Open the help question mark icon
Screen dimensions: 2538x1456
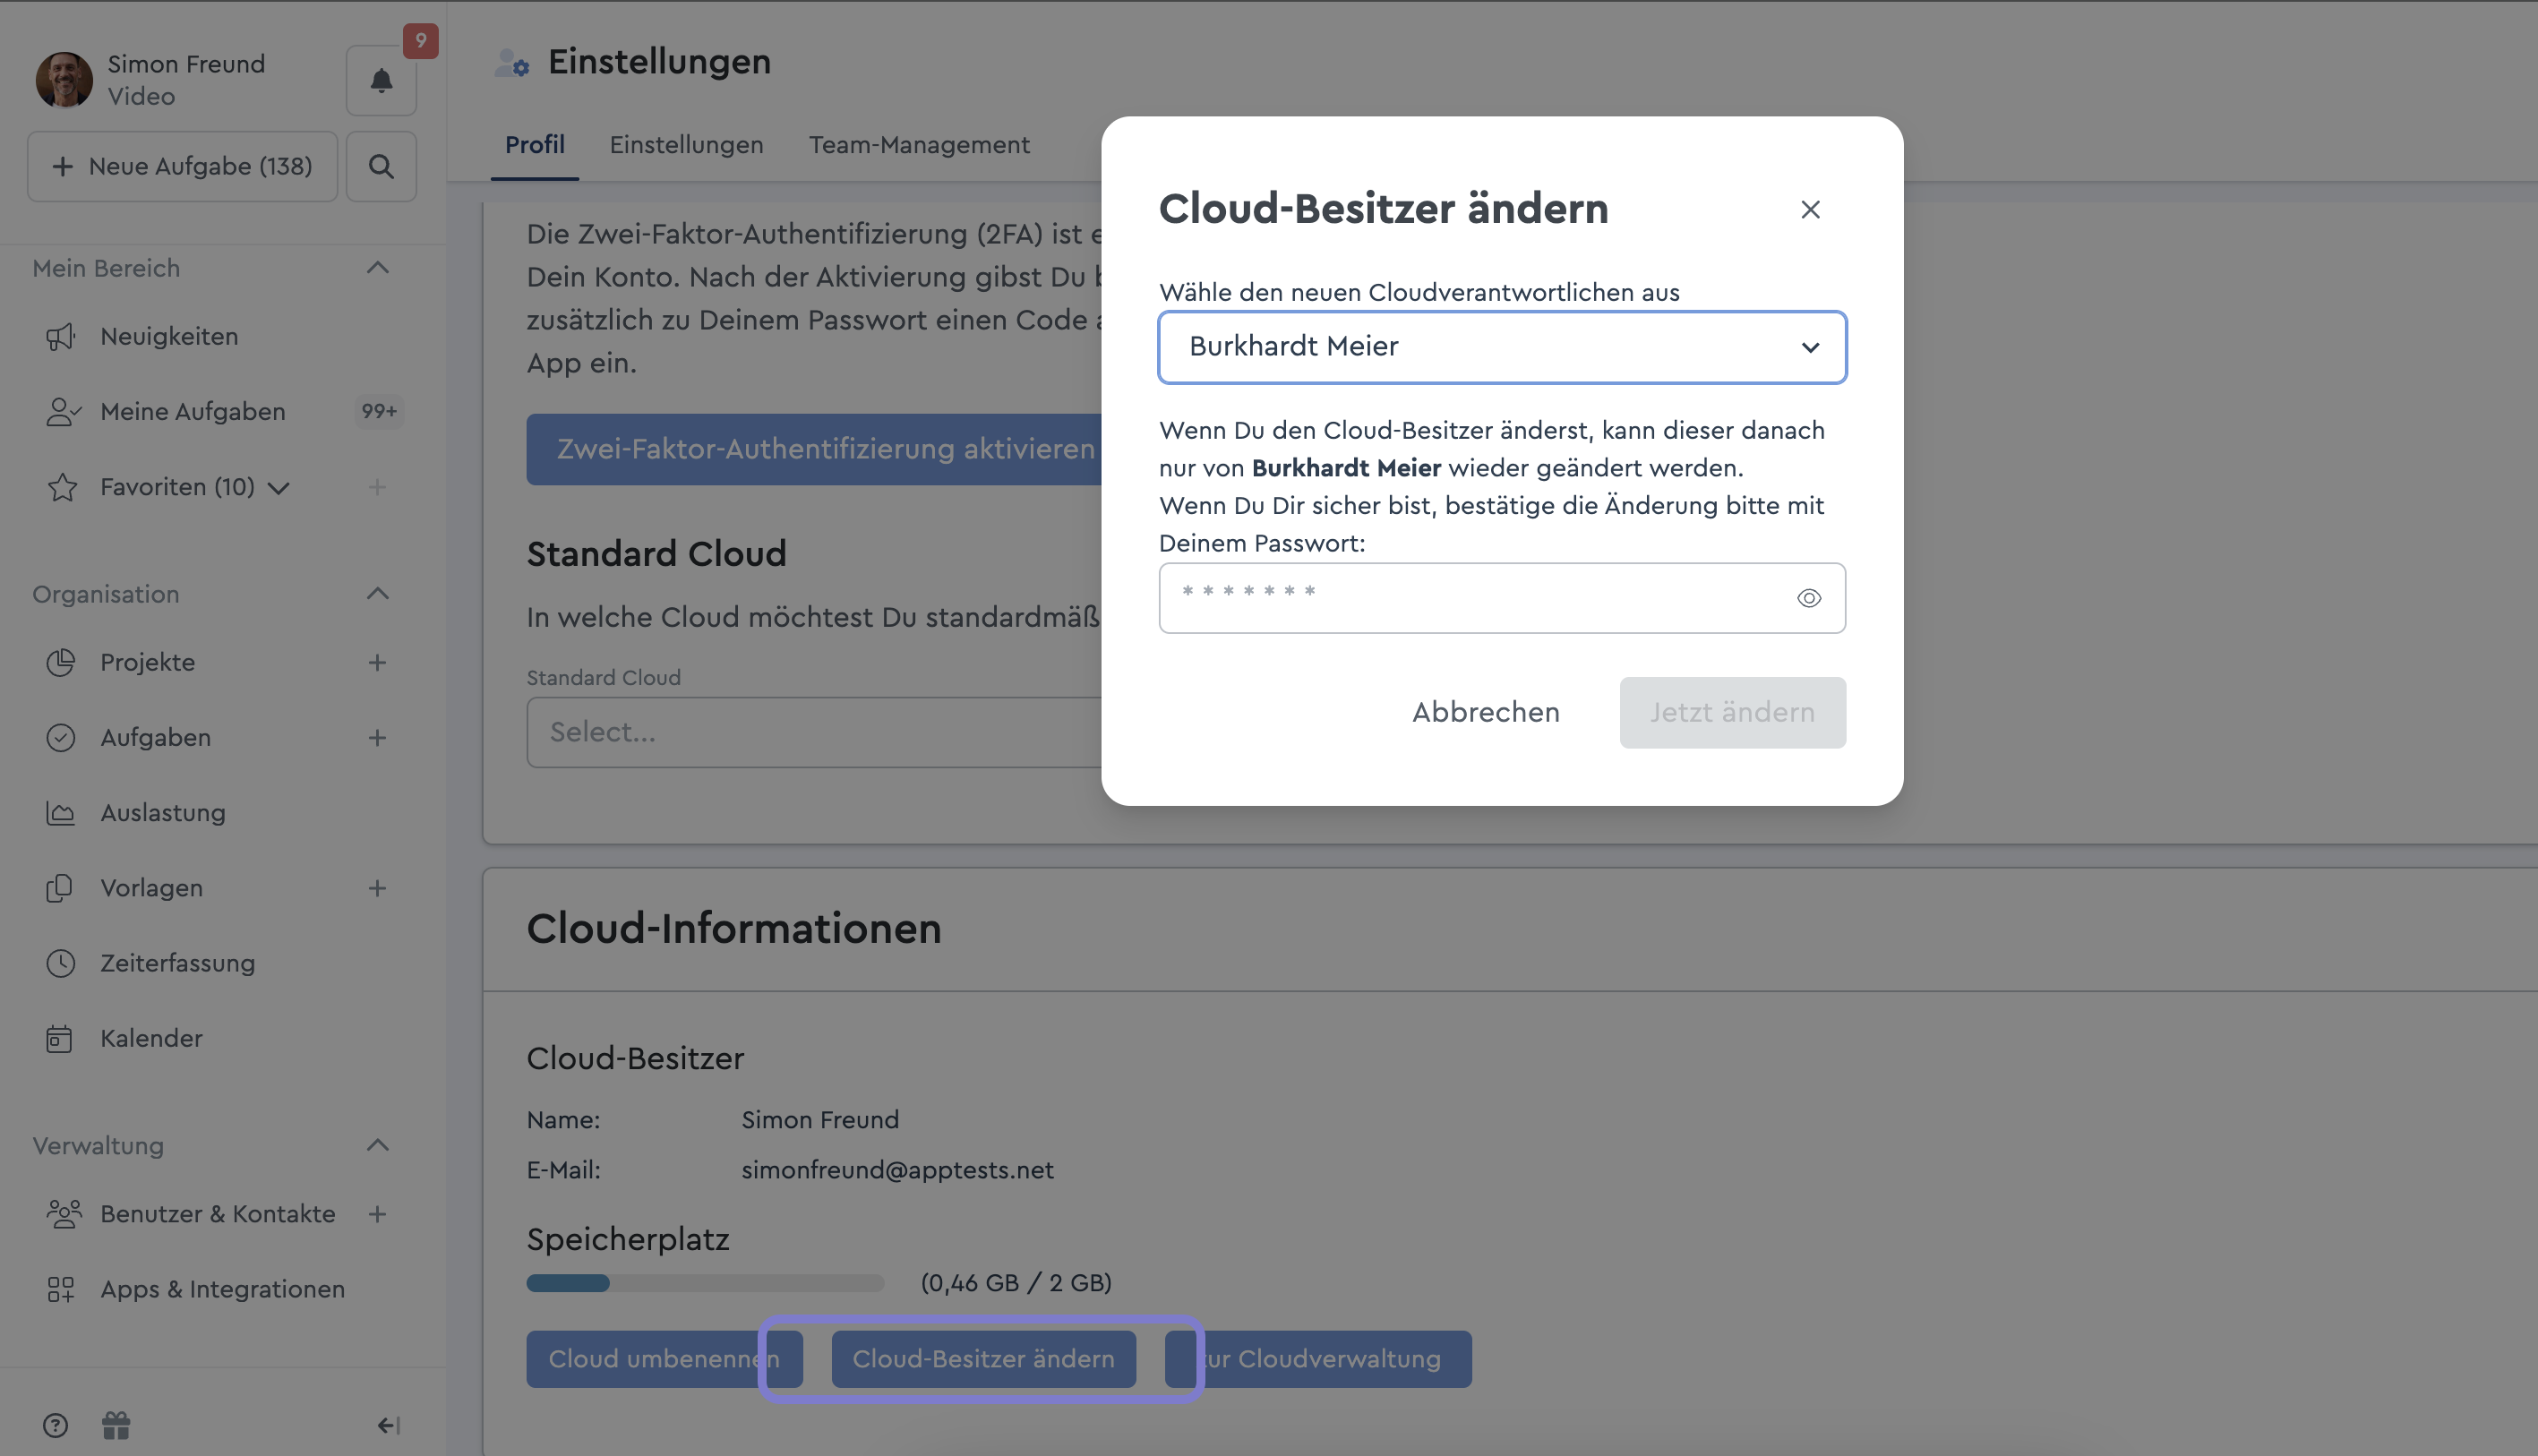point(56,1425)
